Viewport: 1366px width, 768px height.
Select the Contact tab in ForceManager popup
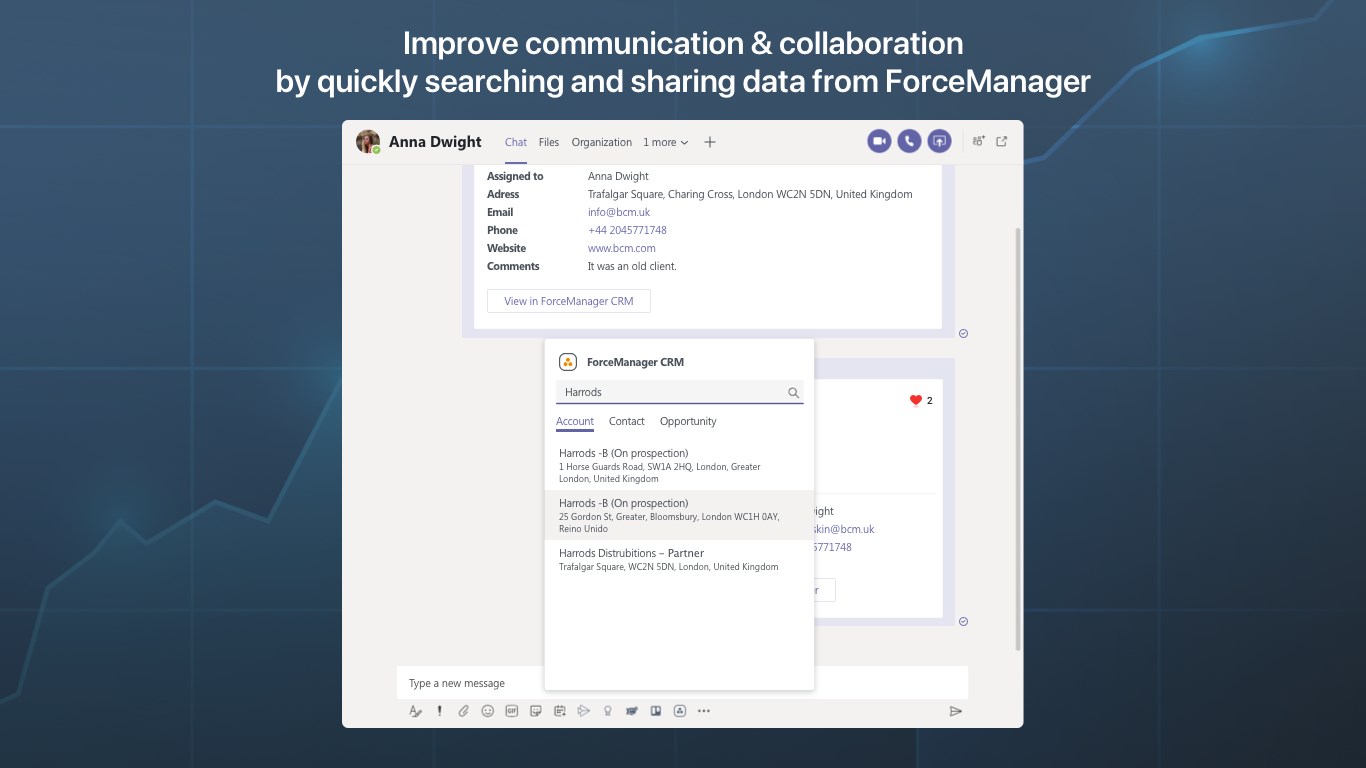(x=627, y=421)
